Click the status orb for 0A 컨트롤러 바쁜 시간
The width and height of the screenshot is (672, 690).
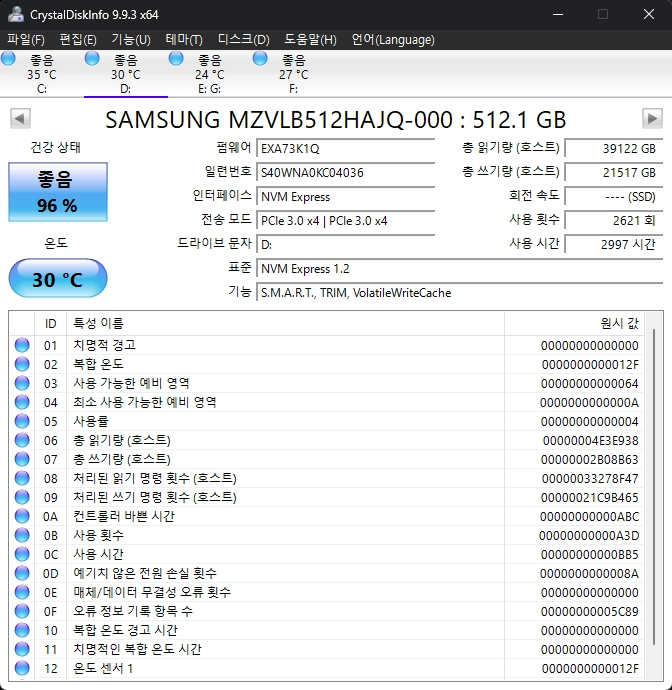point(22,516)
